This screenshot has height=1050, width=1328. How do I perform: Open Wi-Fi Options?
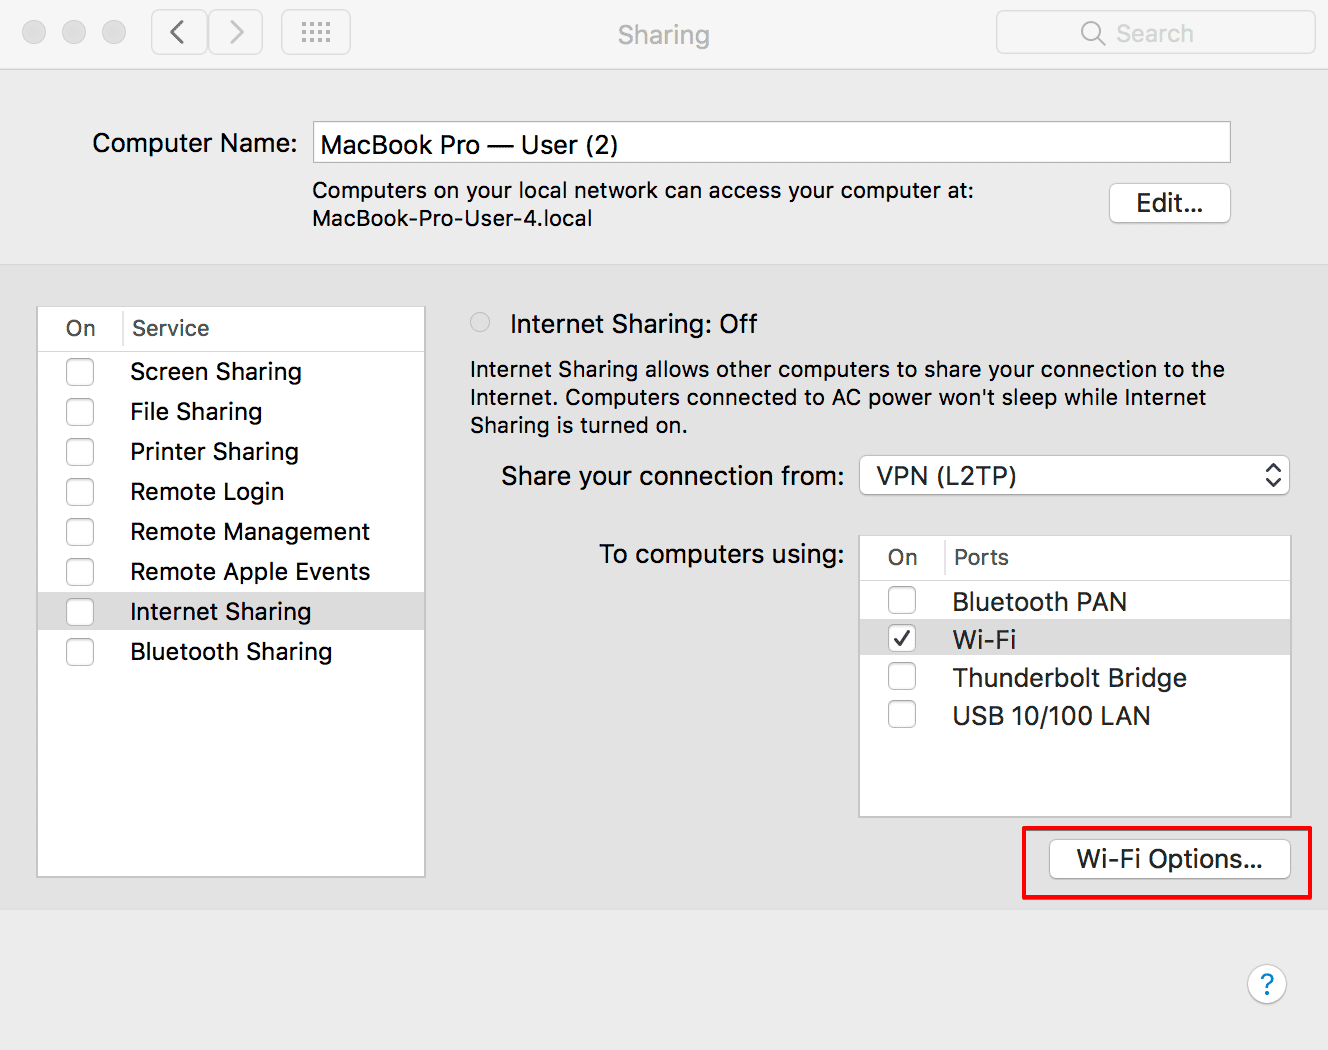point(1169,859)
